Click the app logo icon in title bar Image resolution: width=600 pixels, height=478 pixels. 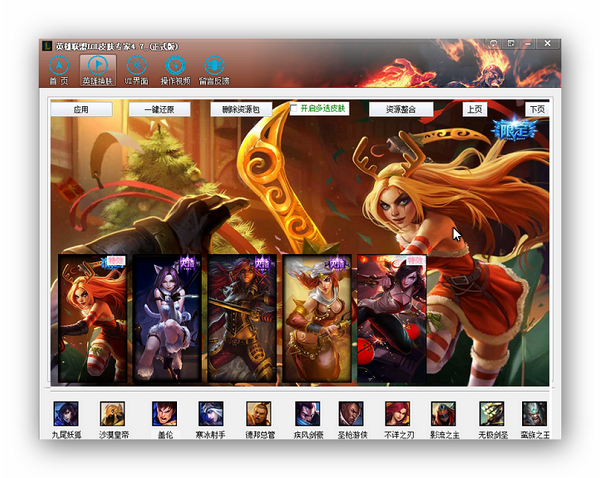click(x=47, y=46)
